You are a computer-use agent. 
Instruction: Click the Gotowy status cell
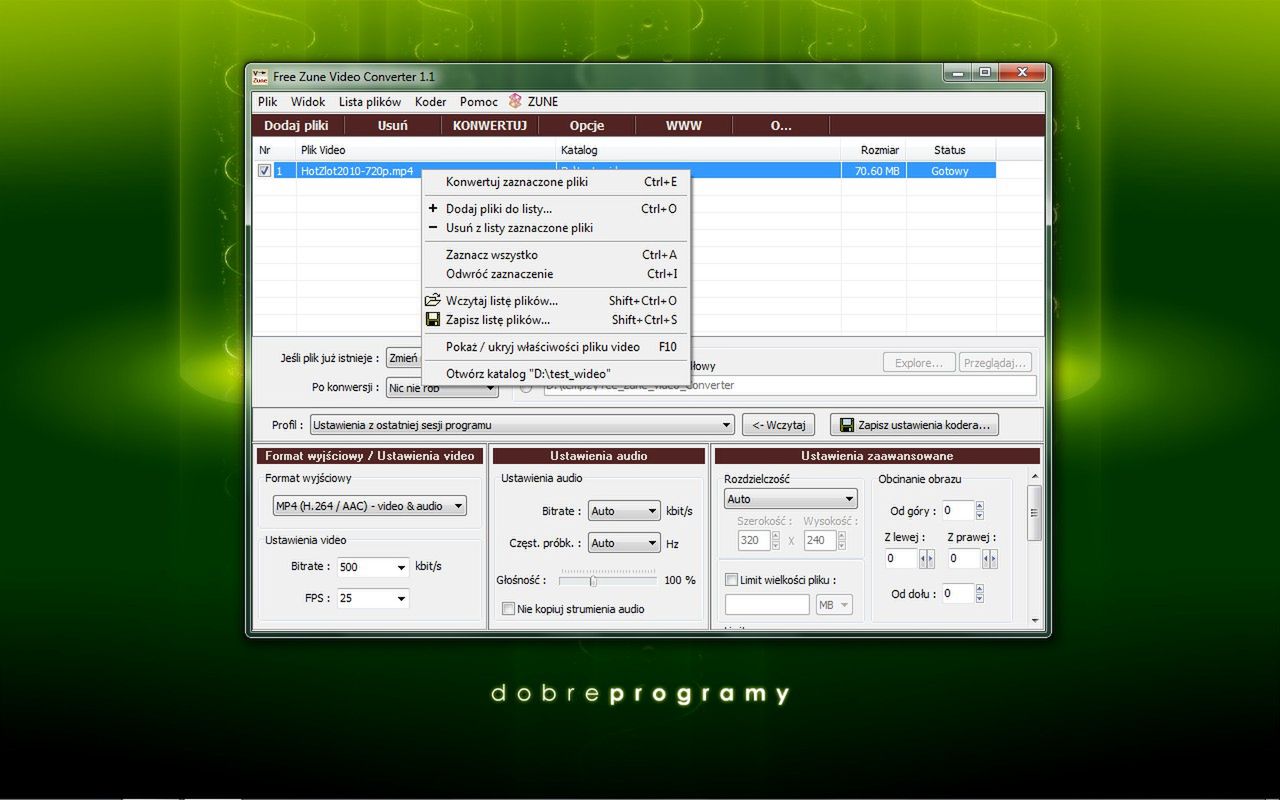coord(950,171)
